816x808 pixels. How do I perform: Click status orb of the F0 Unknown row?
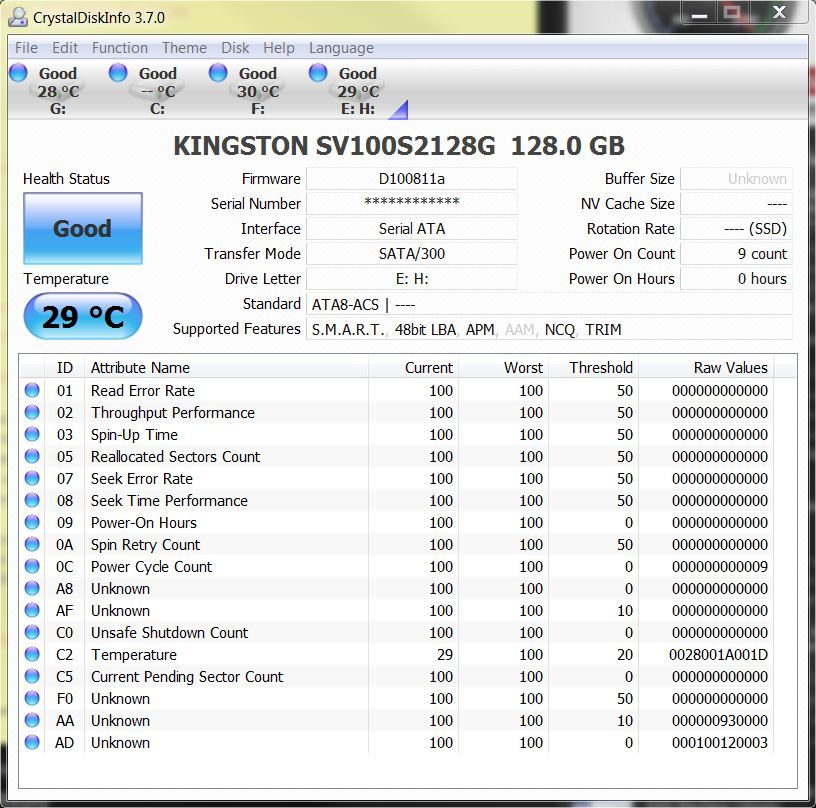[32, 698]
